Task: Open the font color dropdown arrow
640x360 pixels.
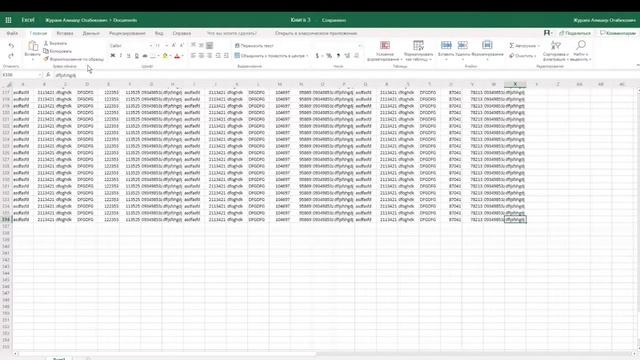Action: (x=182, y=56)
